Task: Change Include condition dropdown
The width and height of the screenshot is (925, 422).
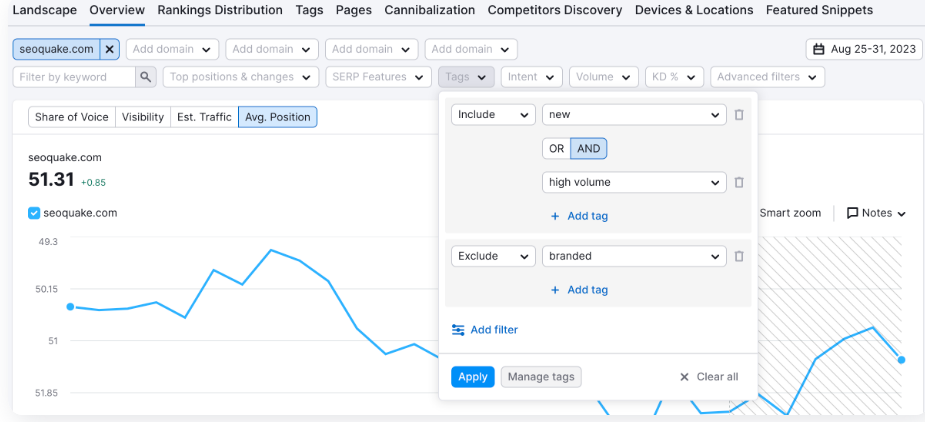Action: pos(493,115)
